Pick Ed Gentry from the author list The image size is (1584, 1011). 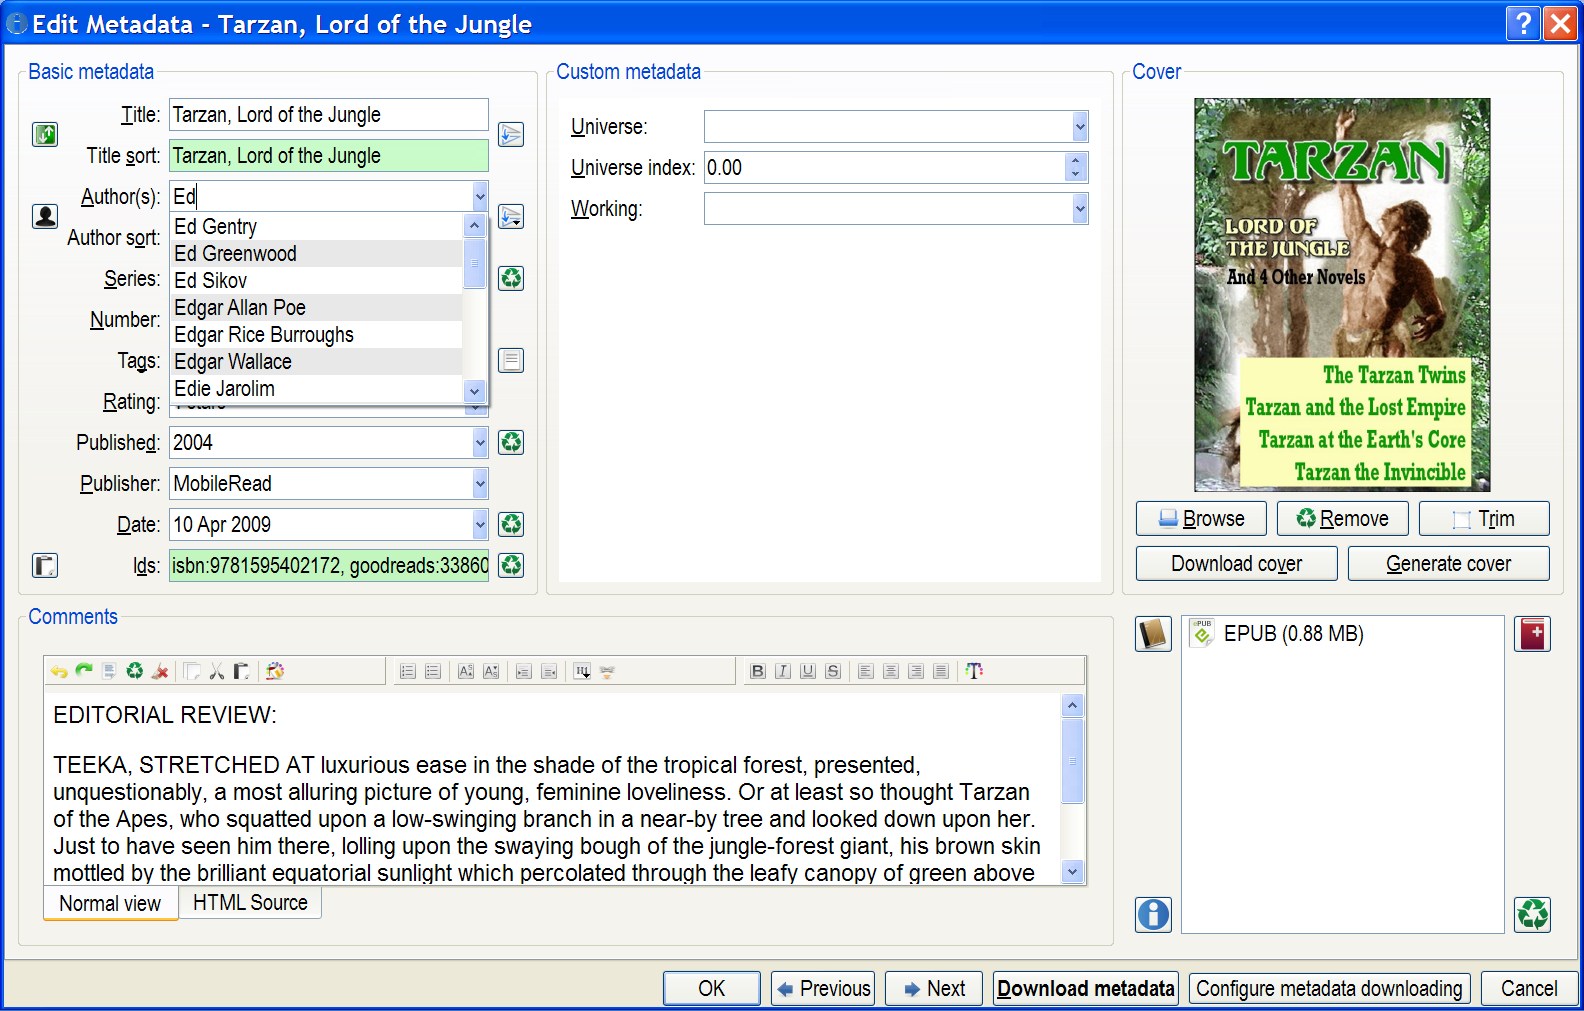[317, 226]
